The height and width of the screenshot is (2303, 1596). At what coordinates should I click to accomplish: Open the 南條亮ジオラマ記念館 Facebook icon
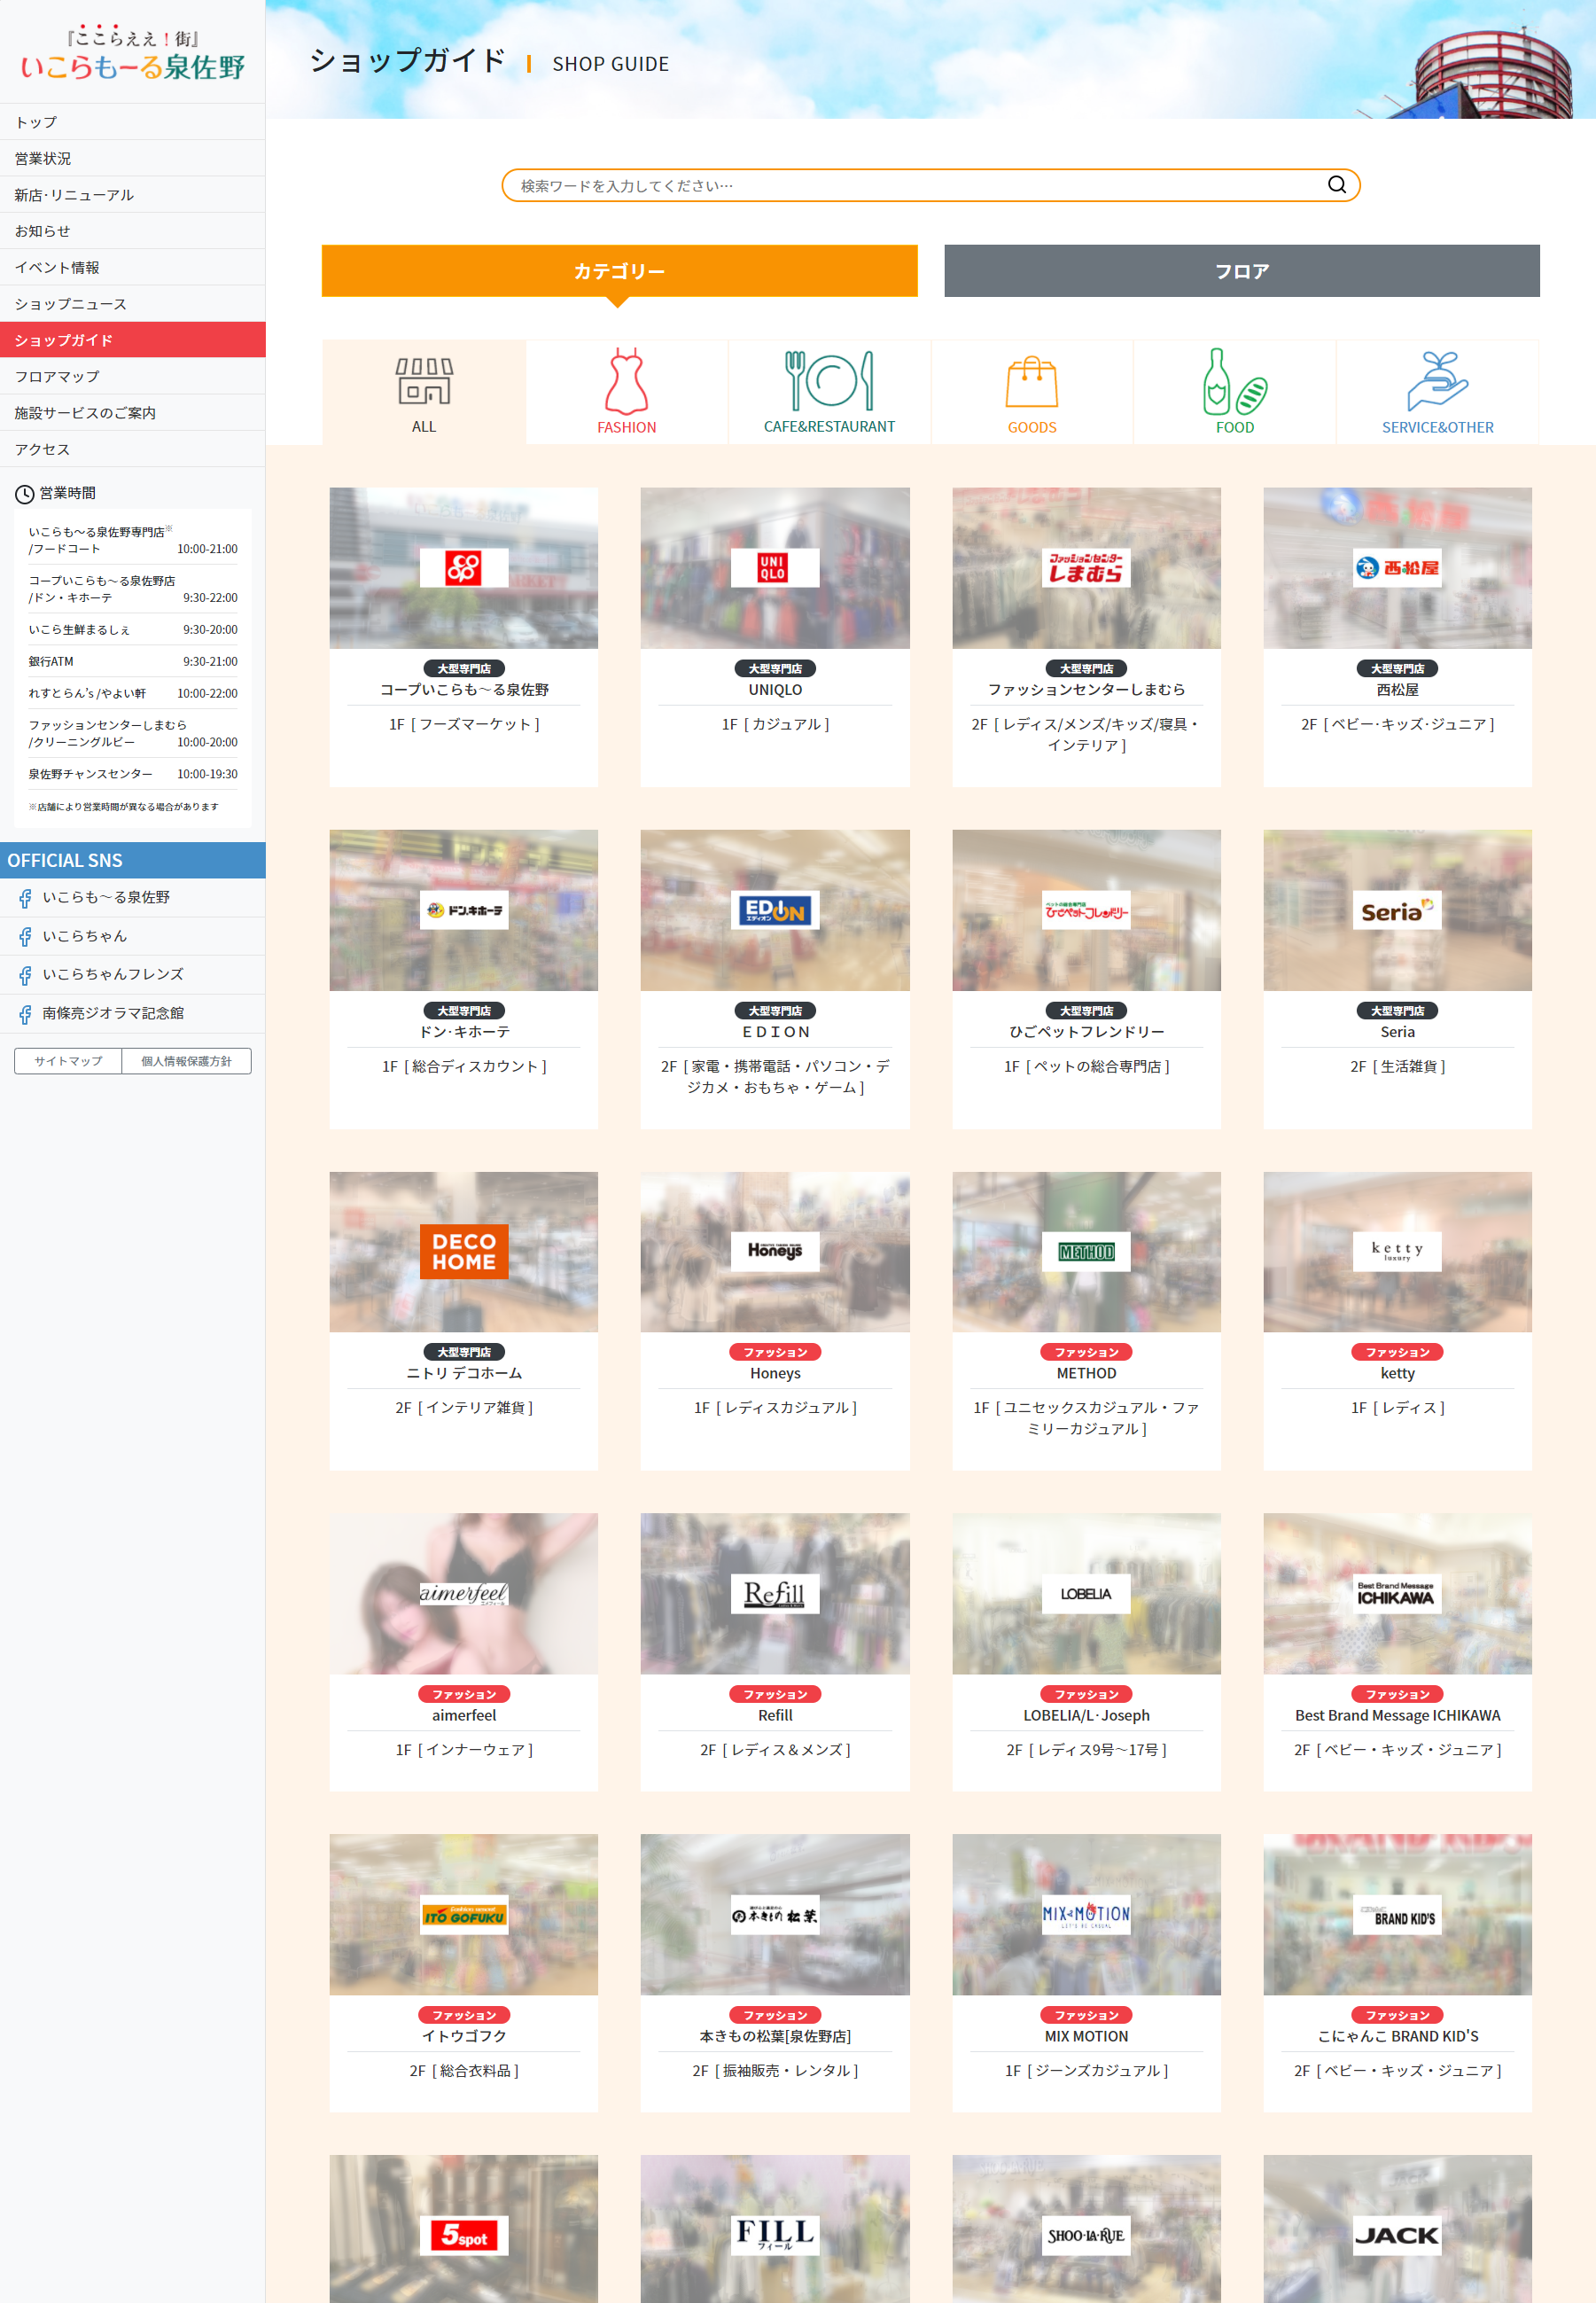point(25,1014)
